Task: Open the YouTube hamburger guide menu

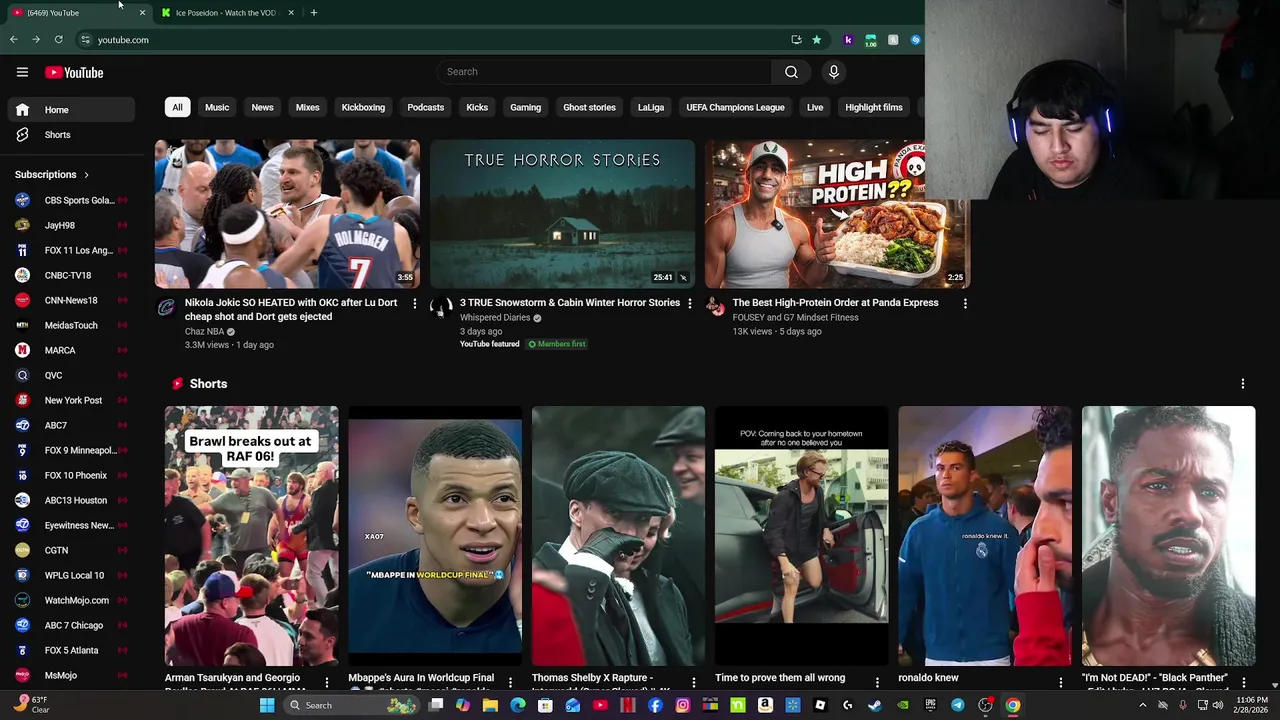Action: 22,72
